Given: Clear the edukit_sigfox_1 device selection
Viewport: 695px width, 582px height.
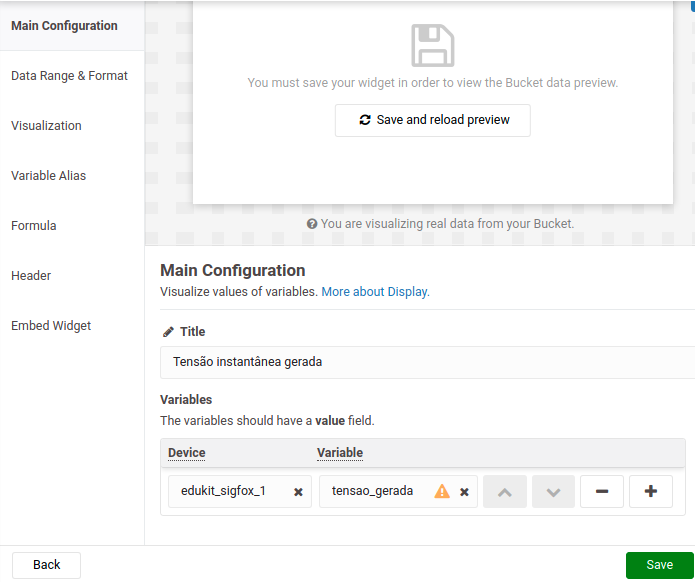Looking at the screenshot, I should 298,492.
